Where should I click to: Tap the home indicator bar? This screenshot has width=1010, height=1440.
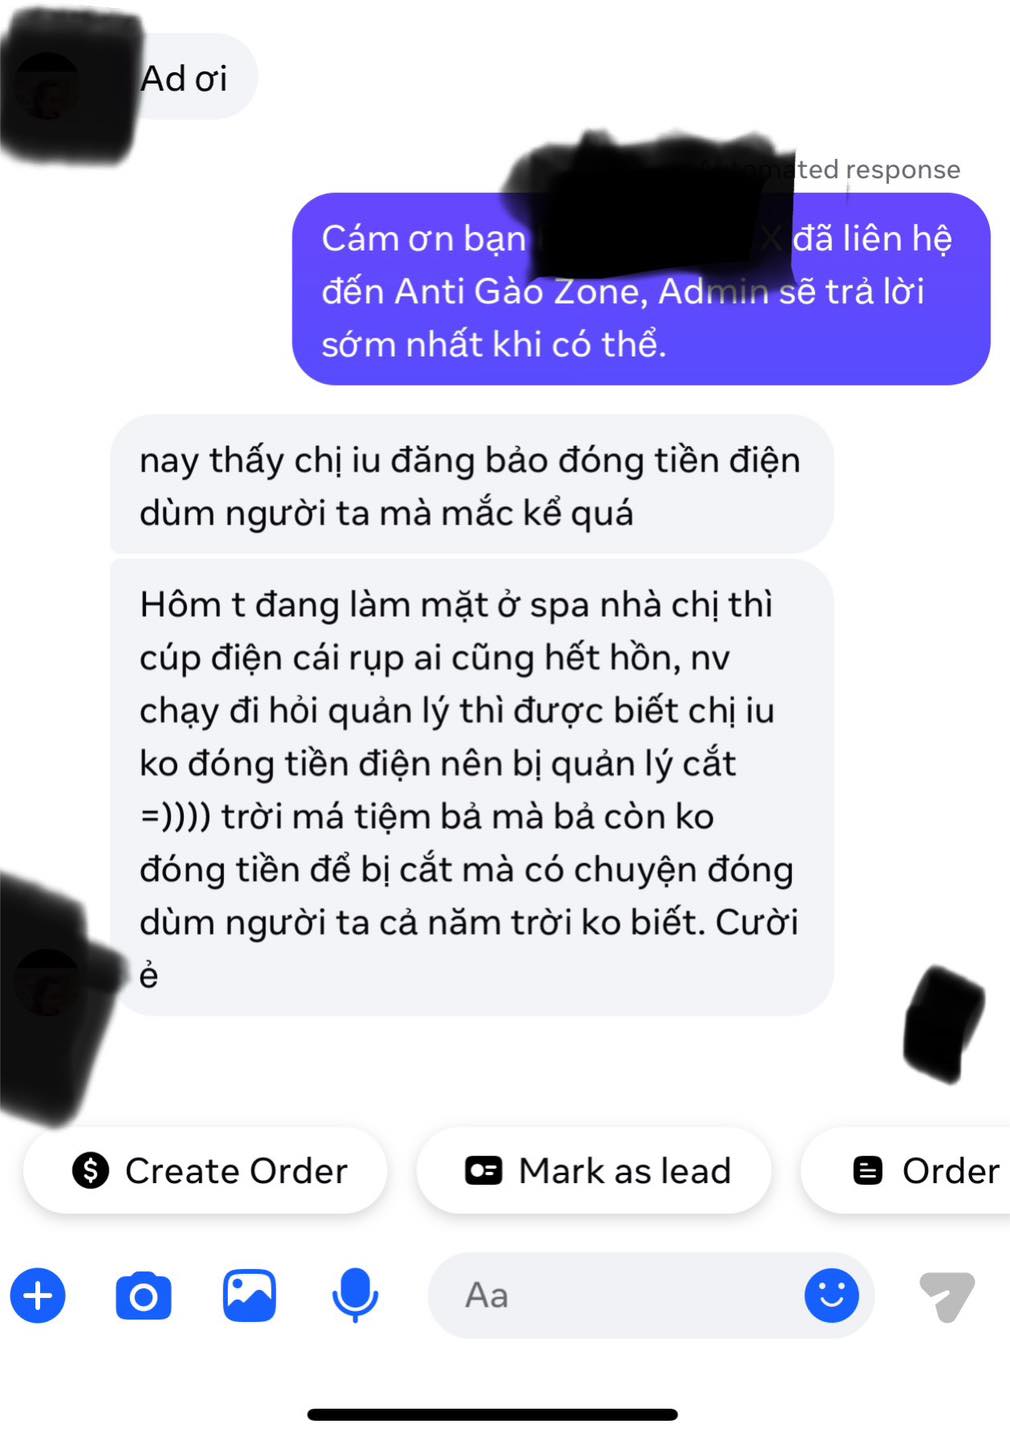pyautogui.click(x=493, y=1414)
